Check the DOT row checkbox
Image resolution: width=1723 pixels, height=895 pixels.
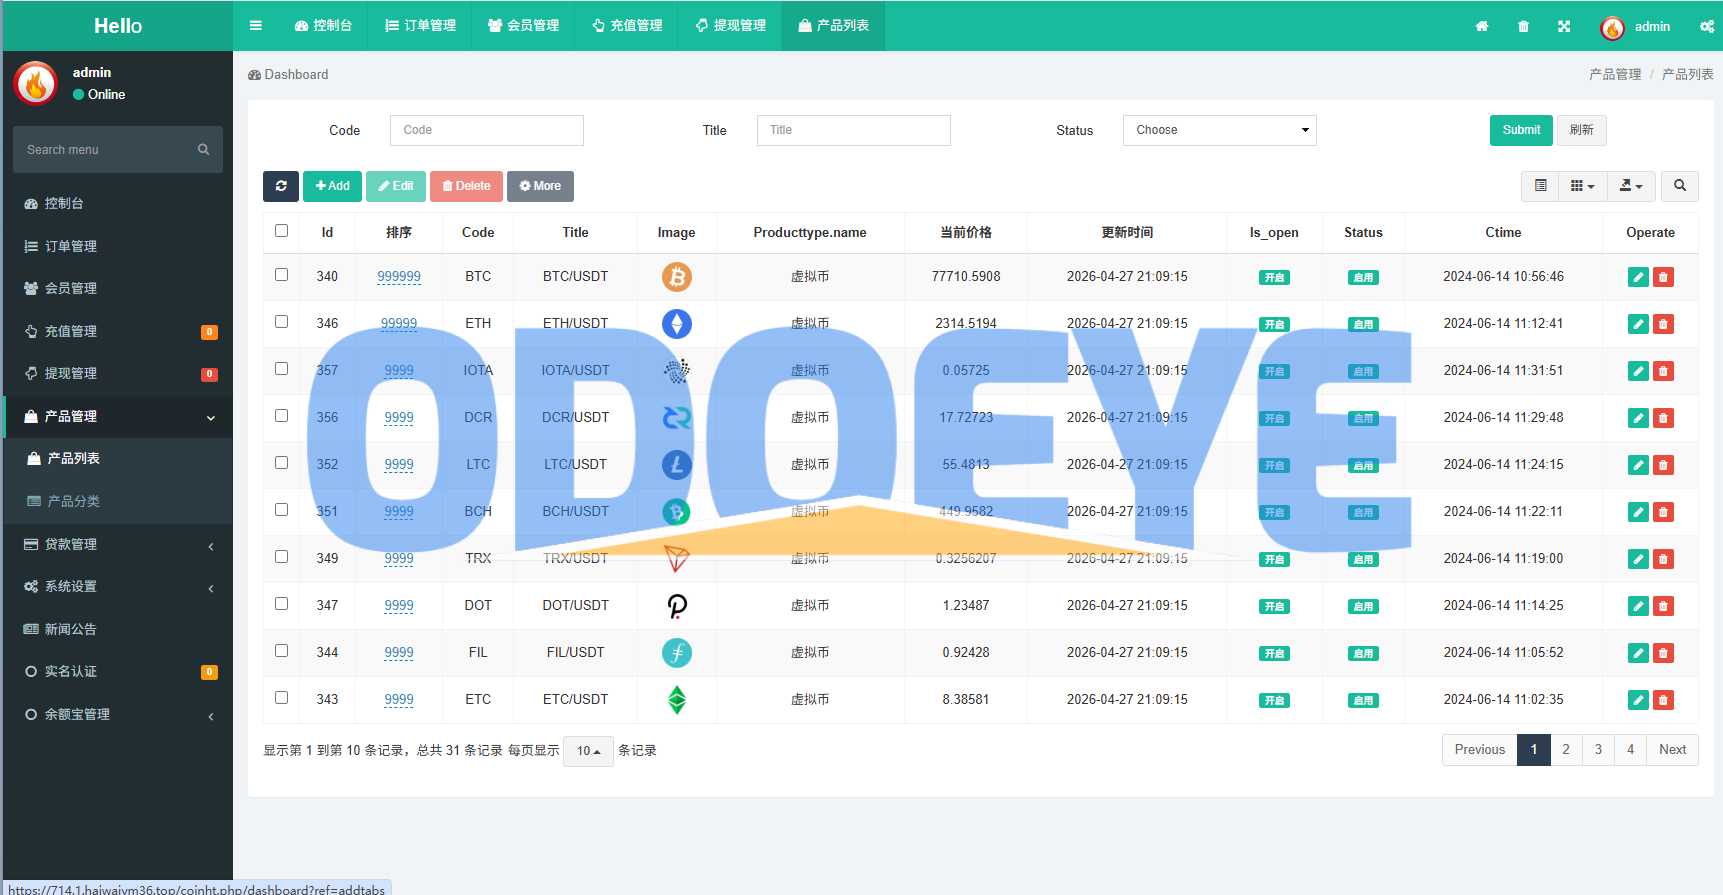pyautogui.click(x=282, y=604)
